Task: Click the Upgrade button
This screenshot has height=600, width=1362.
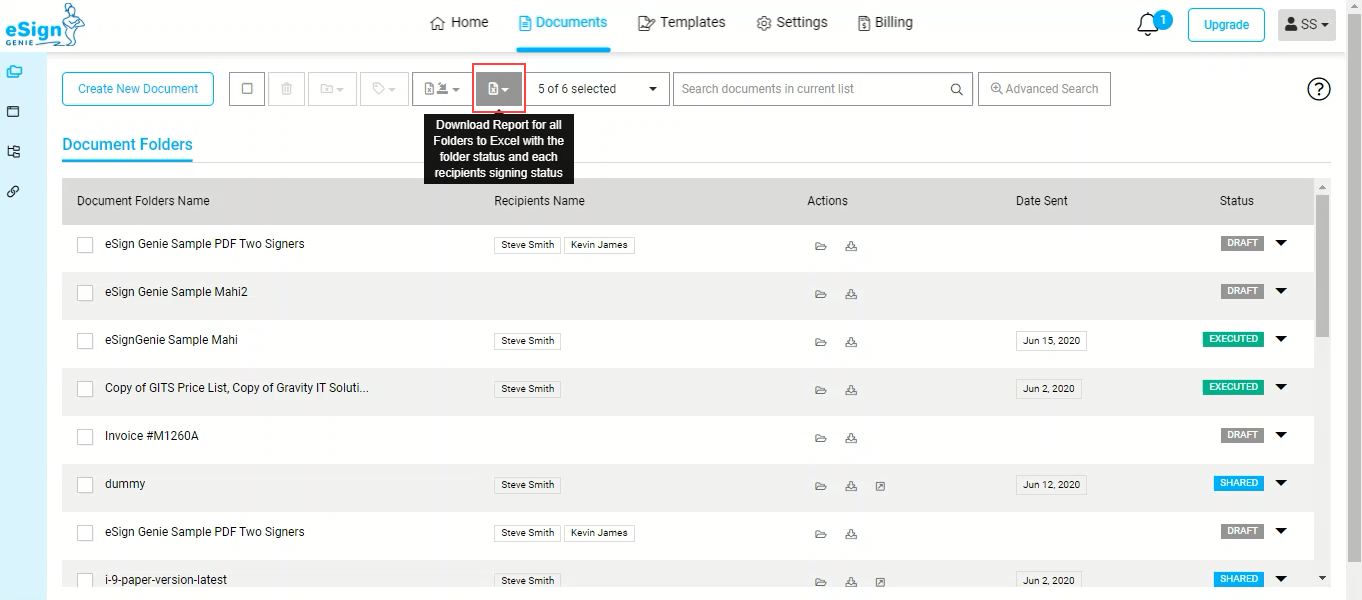Action: point(1226,25)
